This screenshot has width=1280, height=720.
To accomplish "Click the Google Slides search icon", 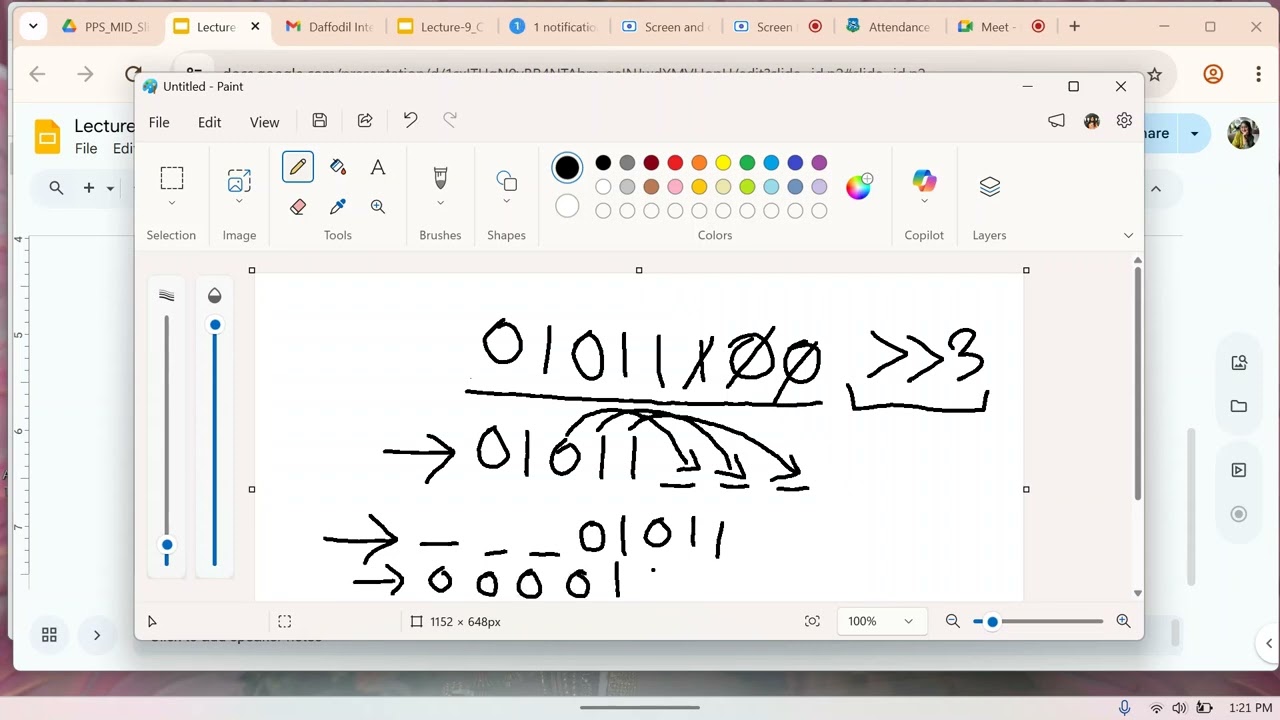I will click(x=56, y=187).
